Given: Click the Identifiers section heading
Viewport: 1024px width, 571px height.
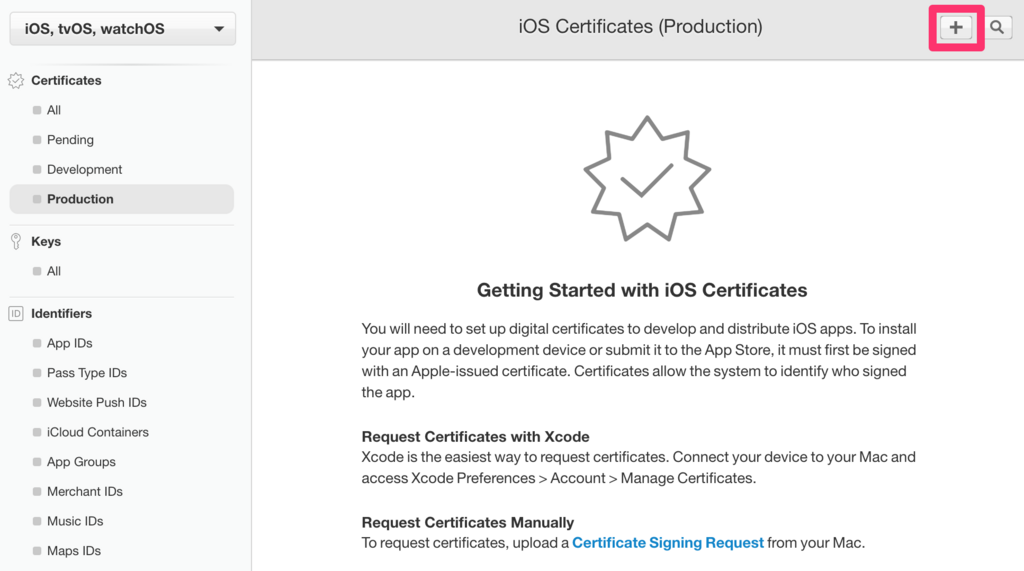Looking at the screenshot, I should click(x=61, y=314).
